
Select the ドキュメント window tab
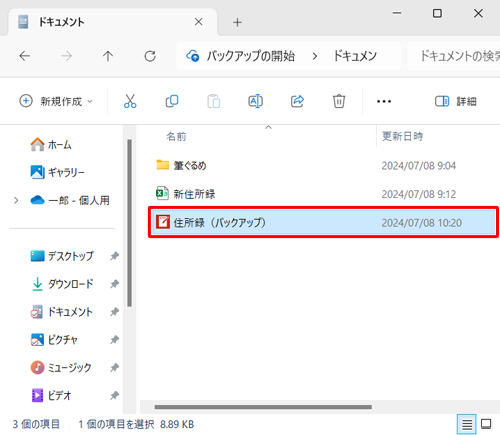coord(112,22)
